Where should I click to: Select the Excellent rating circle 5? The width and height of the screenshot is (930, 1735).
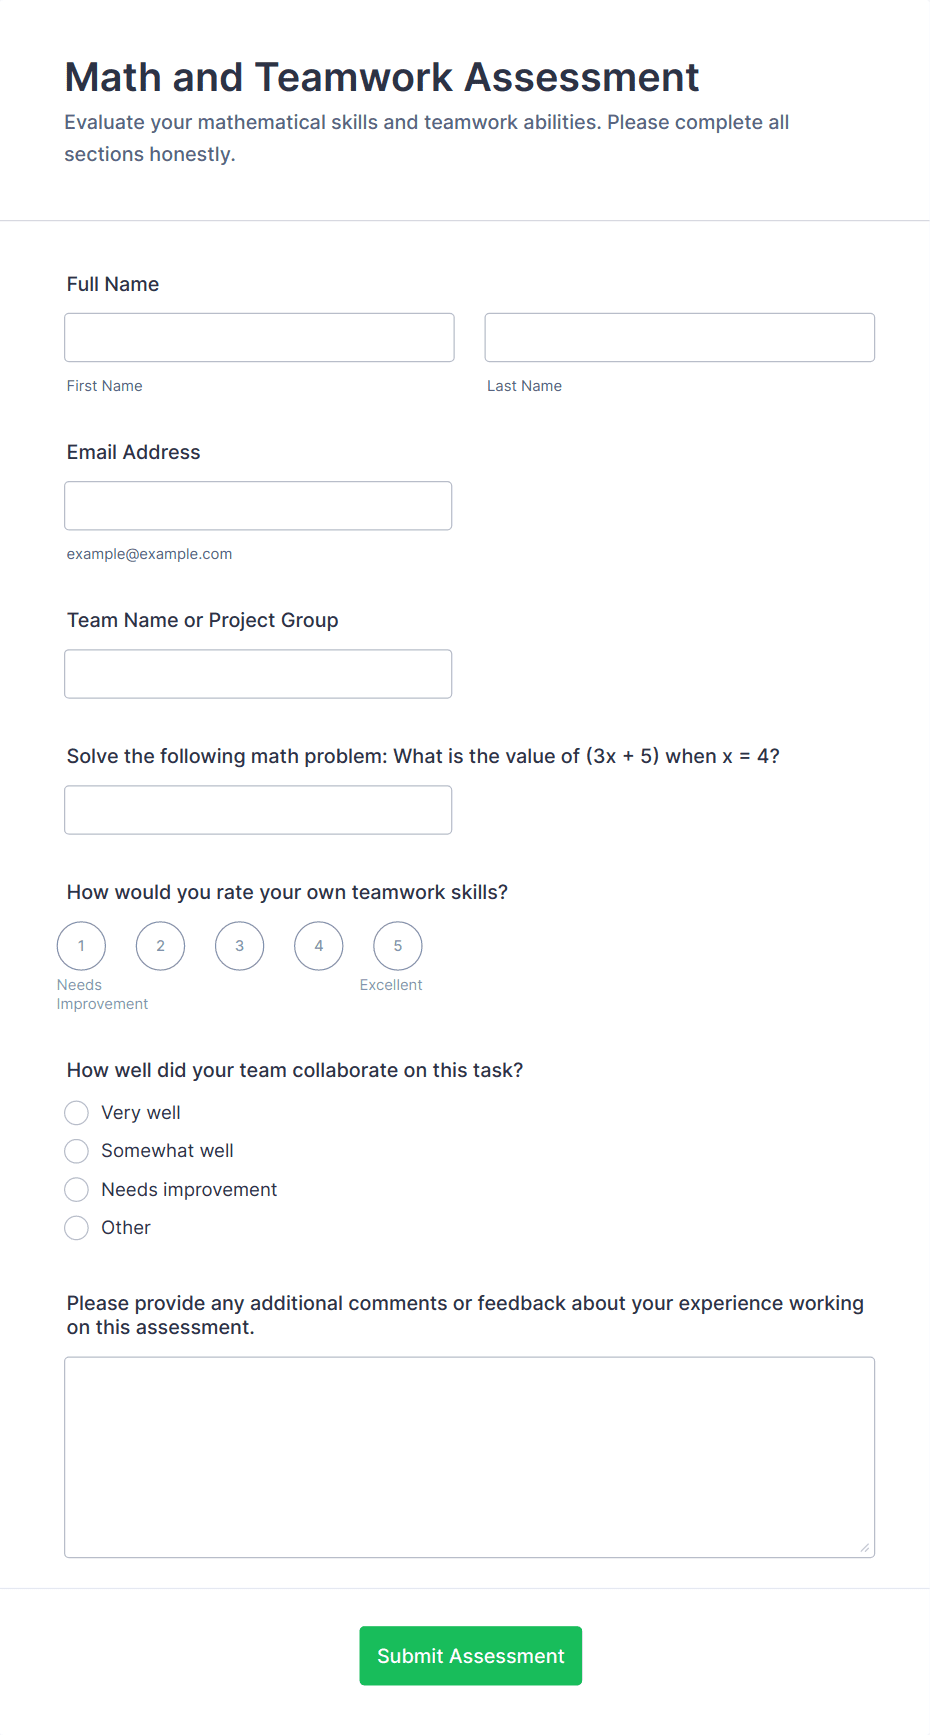[x=397, y=945]
